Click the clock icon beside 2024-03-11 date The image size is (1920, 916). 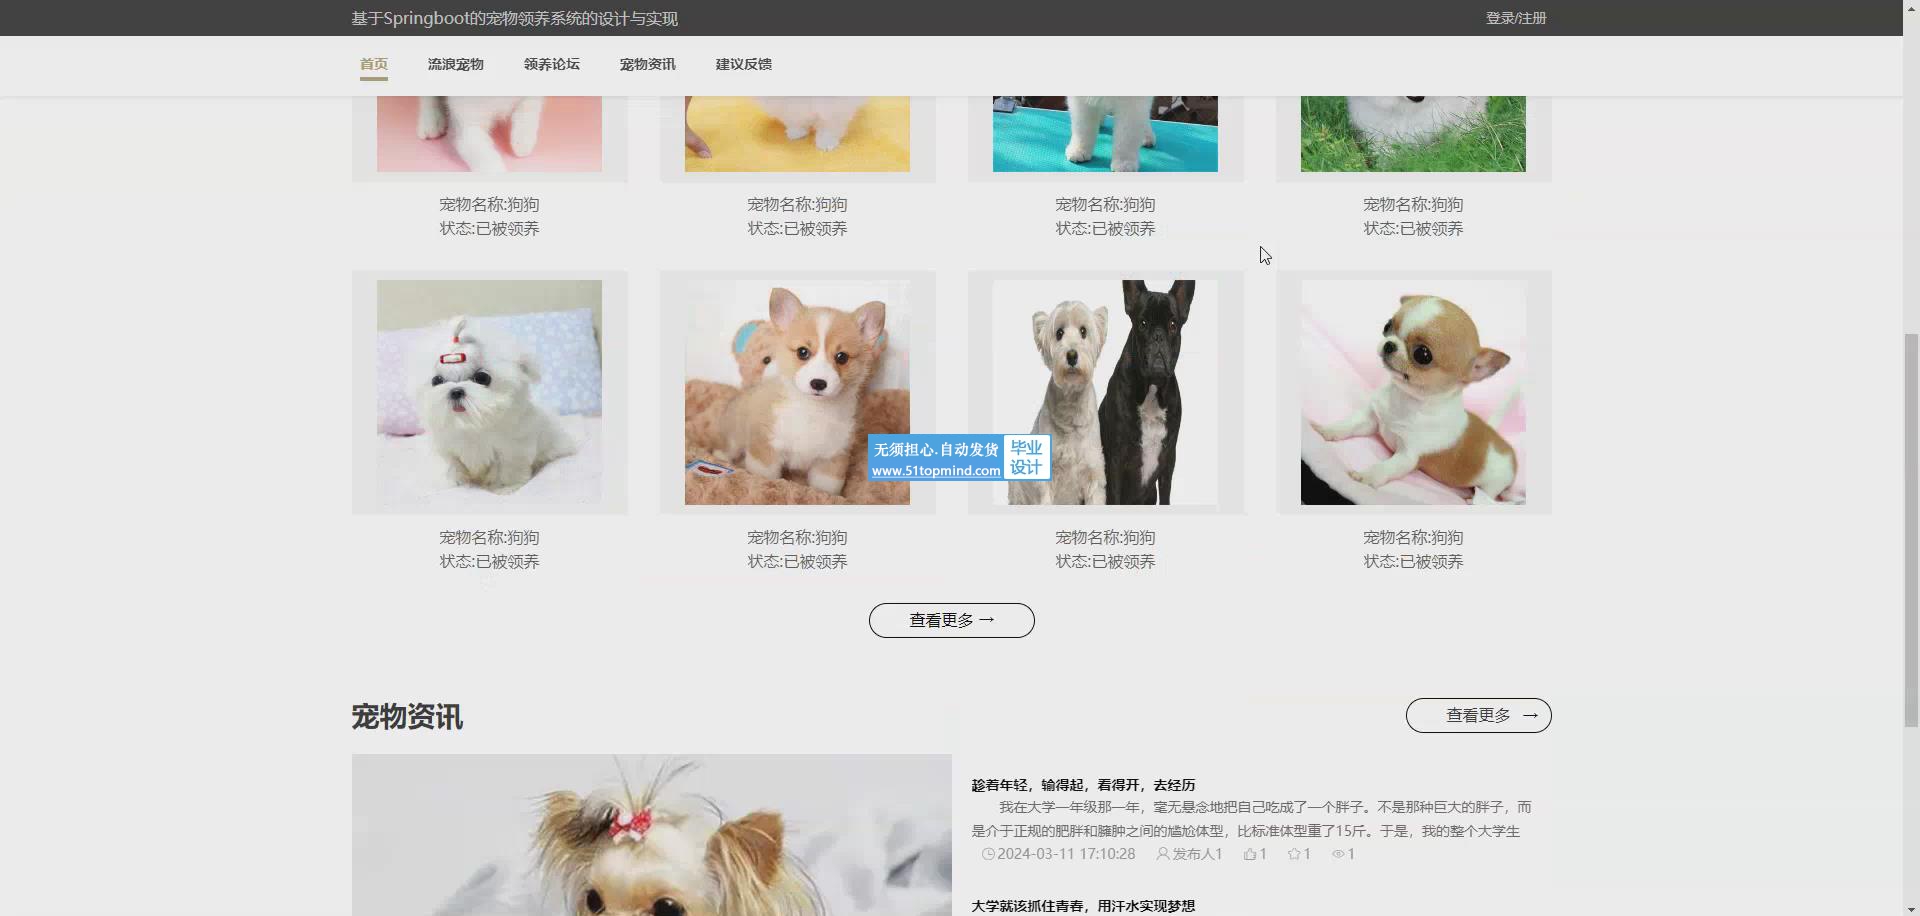[x=988, y=854]
